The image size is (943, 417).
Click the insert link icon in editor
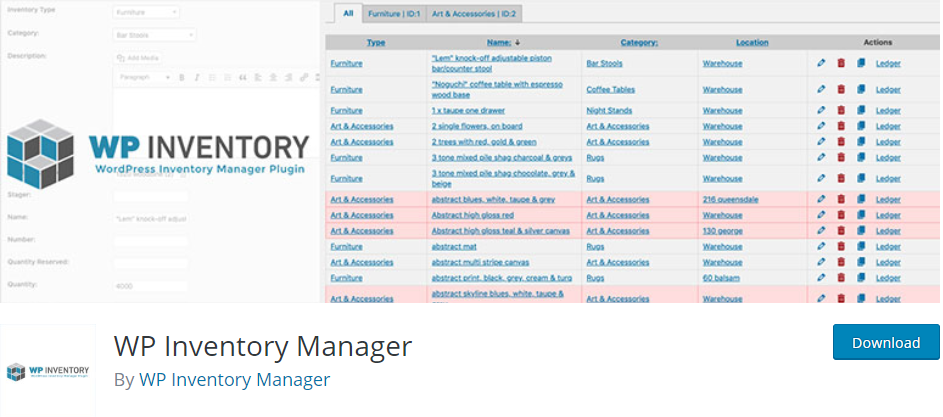coord(304,78)
